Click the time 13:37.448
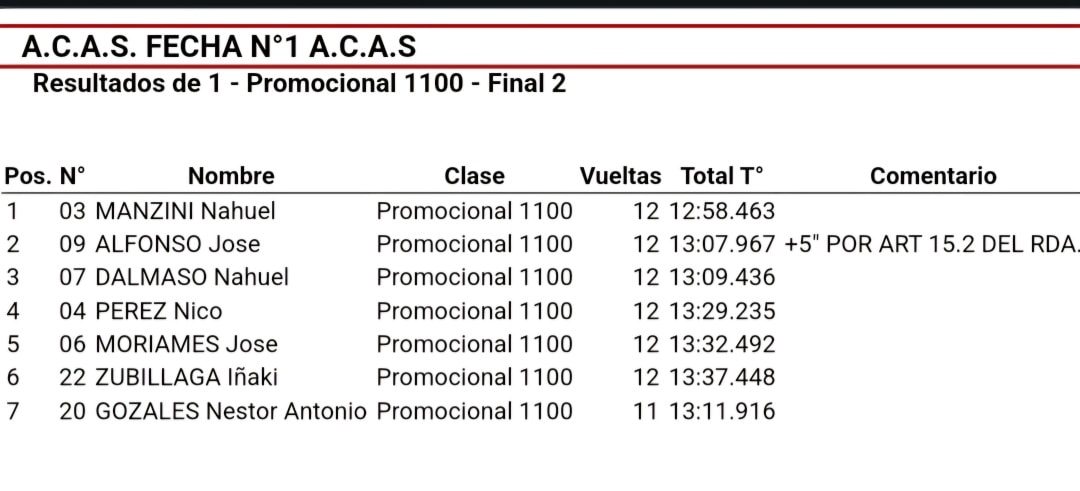This screenshot has height=491, width=1080. (723, 377)
